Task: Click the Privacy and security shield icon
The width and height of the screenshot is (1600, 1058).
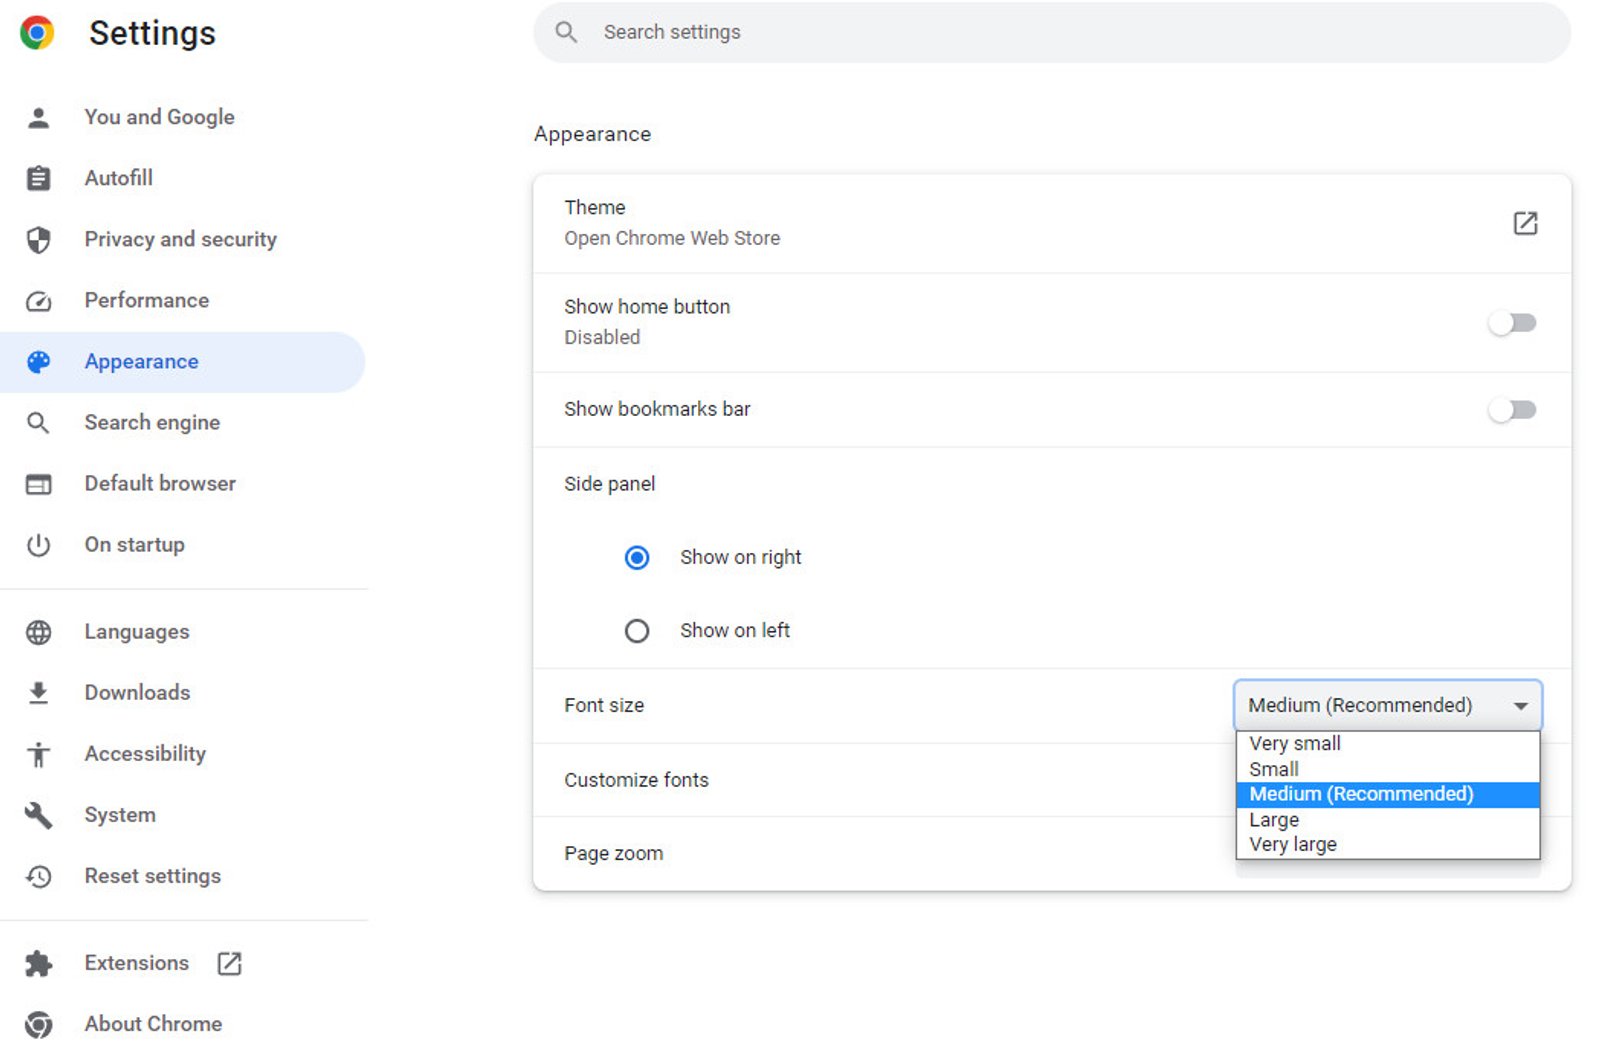Action: tap(38, 240)
